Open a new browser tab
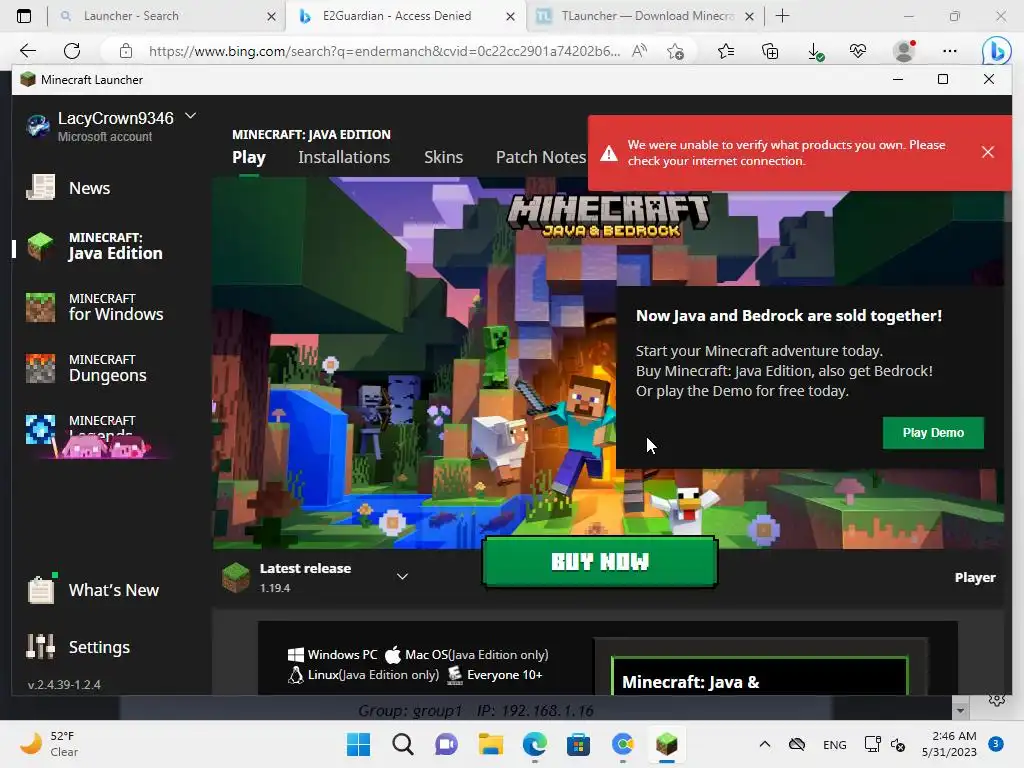The width and height of the screenshot is (1024, 768). pyautogui.click(x=782, y=16)
